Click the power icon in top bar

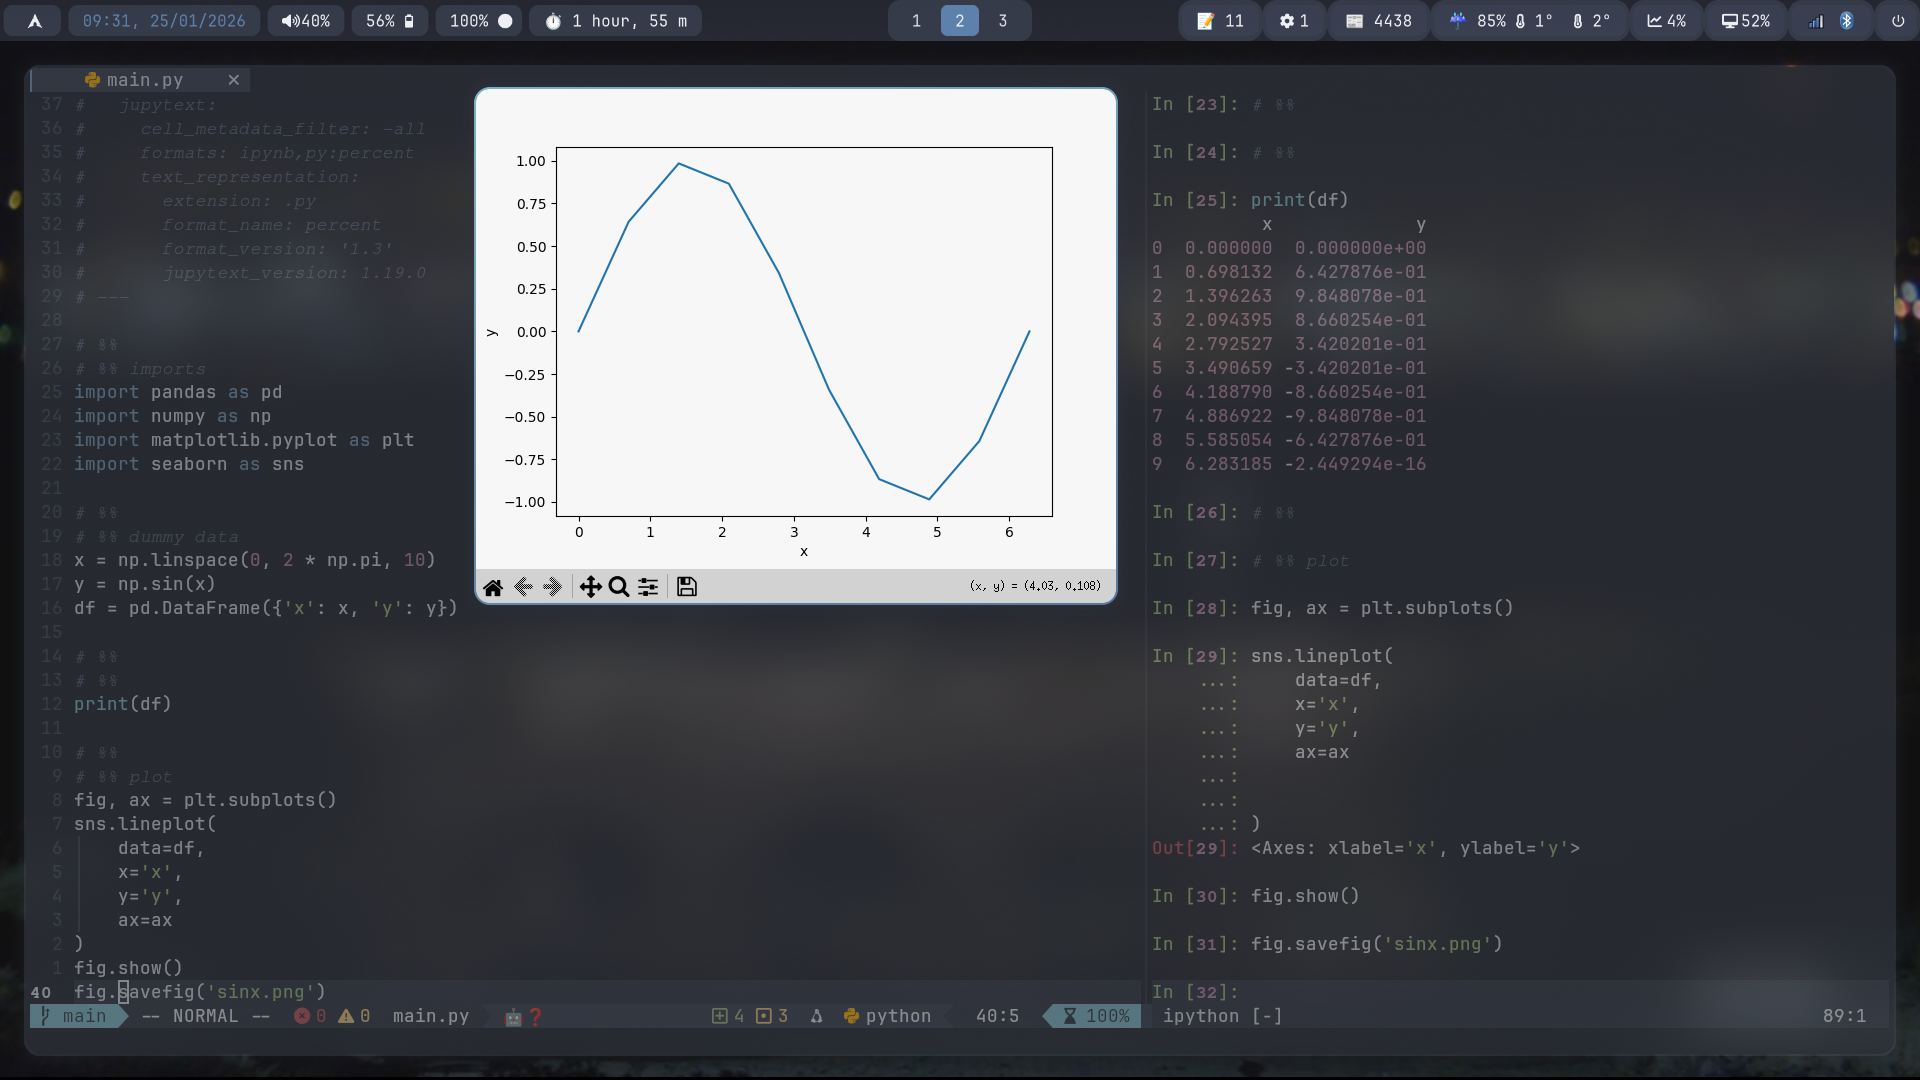click(1897, 21)
